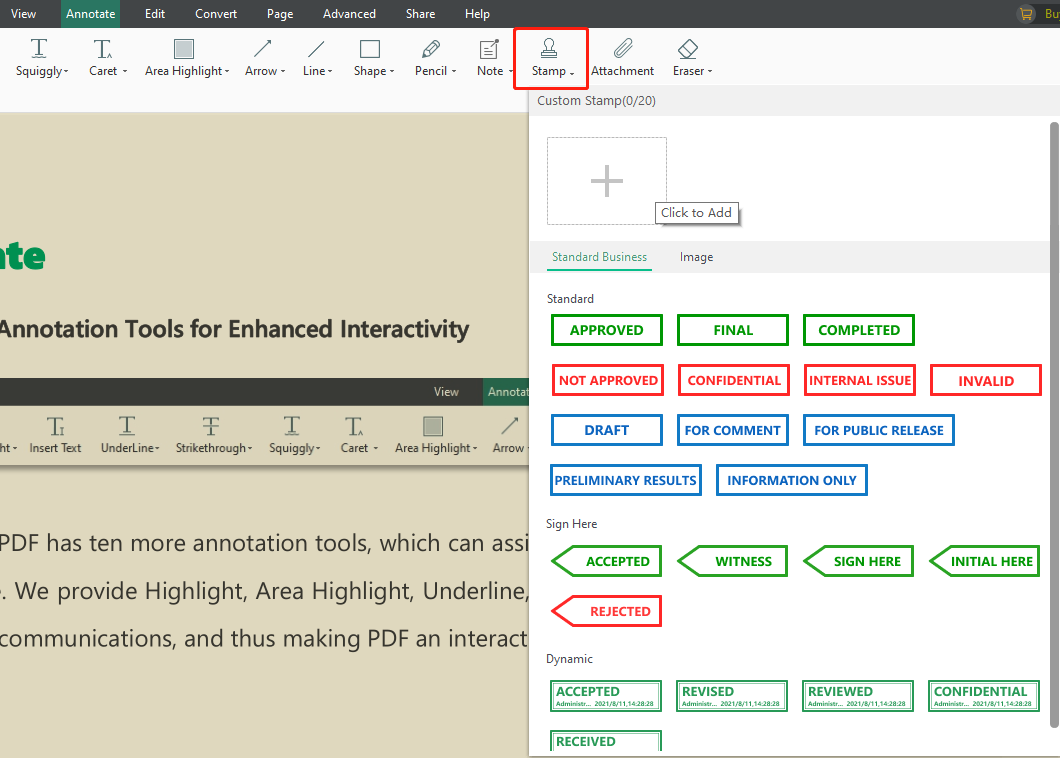Select the Pencil drawing tool icon
Screen dimensions: 1060x758
pyautogui.click(x=431, y=49)
